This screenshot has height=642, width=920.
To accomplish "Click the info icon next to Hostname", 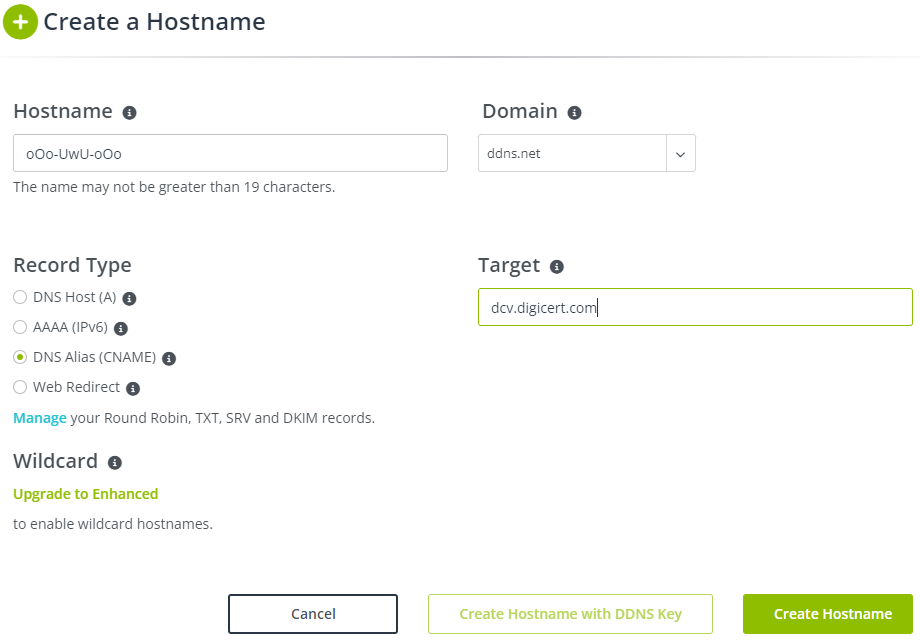I will coord(129,113).
